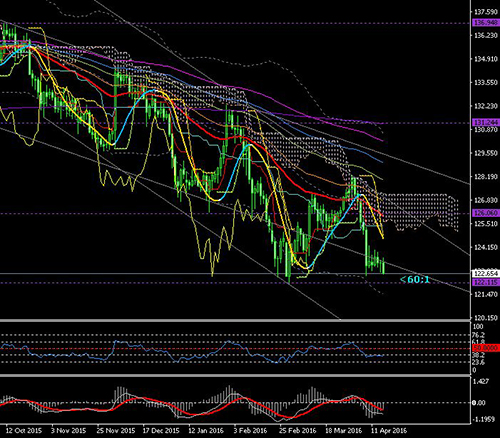Click the 3 Feb 2016 date label
The image size is (500, 438).
(250, 430)
